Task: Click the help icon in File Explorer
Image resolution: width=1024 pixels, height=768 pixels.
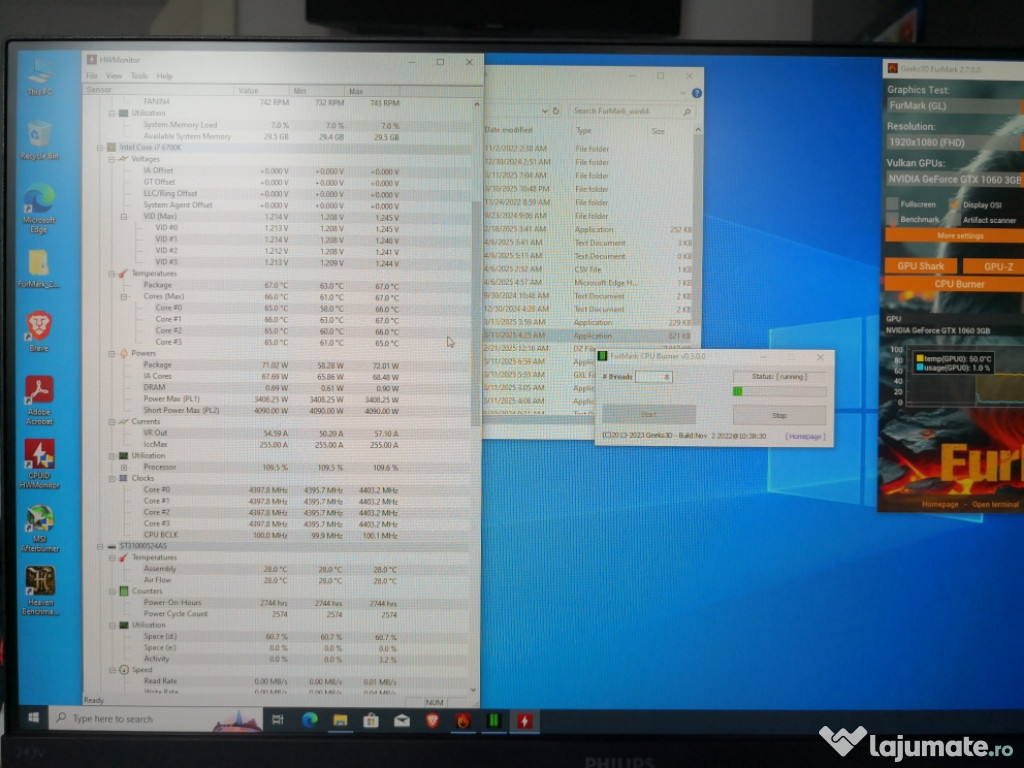Action: pos(697,93)
